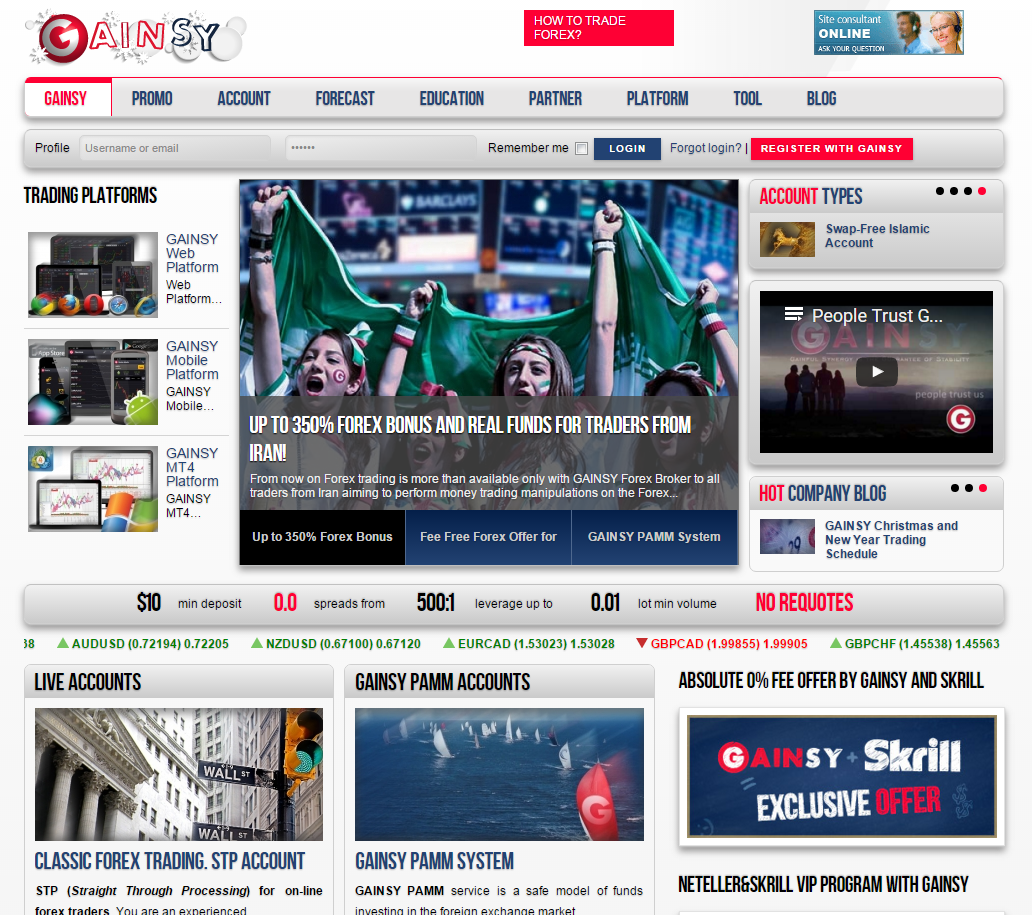Image resolution: width=1032 pixels, height=915 pixels.
Task: Open the Wall Street live accounts image
Action: [x=179, y=774]
